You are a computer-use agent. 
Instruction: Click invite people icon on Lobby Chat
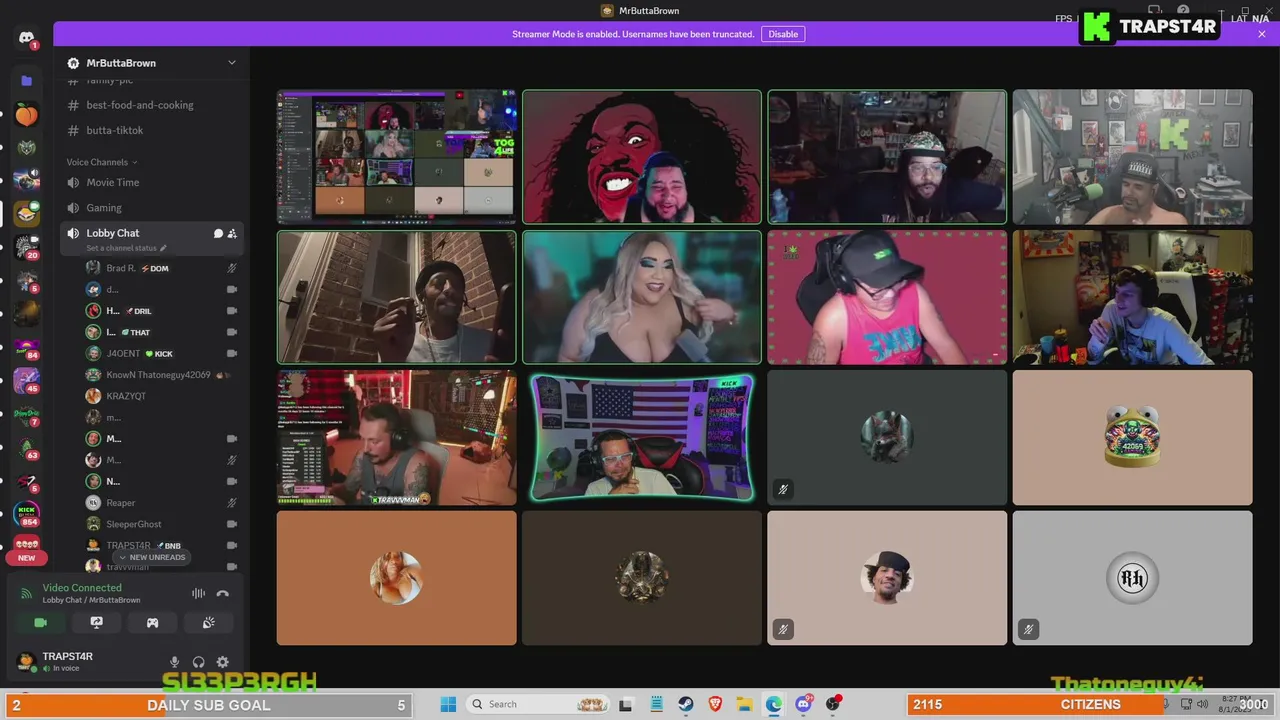[232, 233]
